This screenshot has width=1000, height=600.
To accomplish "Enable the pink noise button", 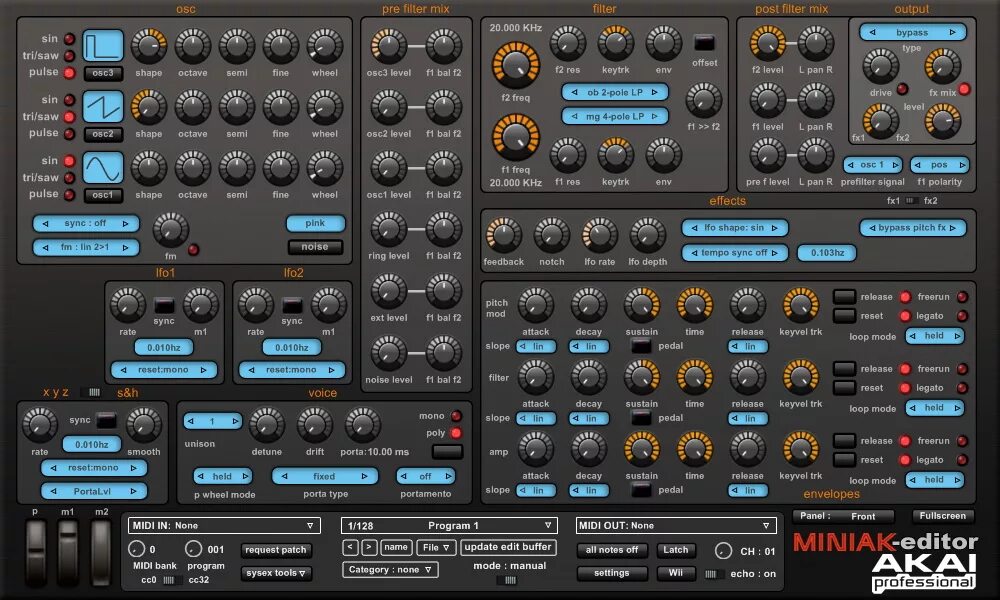I will (315, 223).
